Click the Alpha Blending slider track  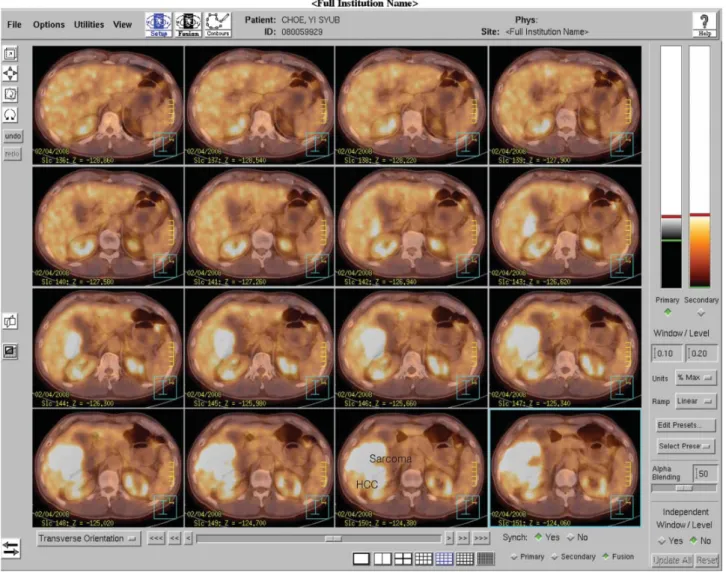point(684,488)
